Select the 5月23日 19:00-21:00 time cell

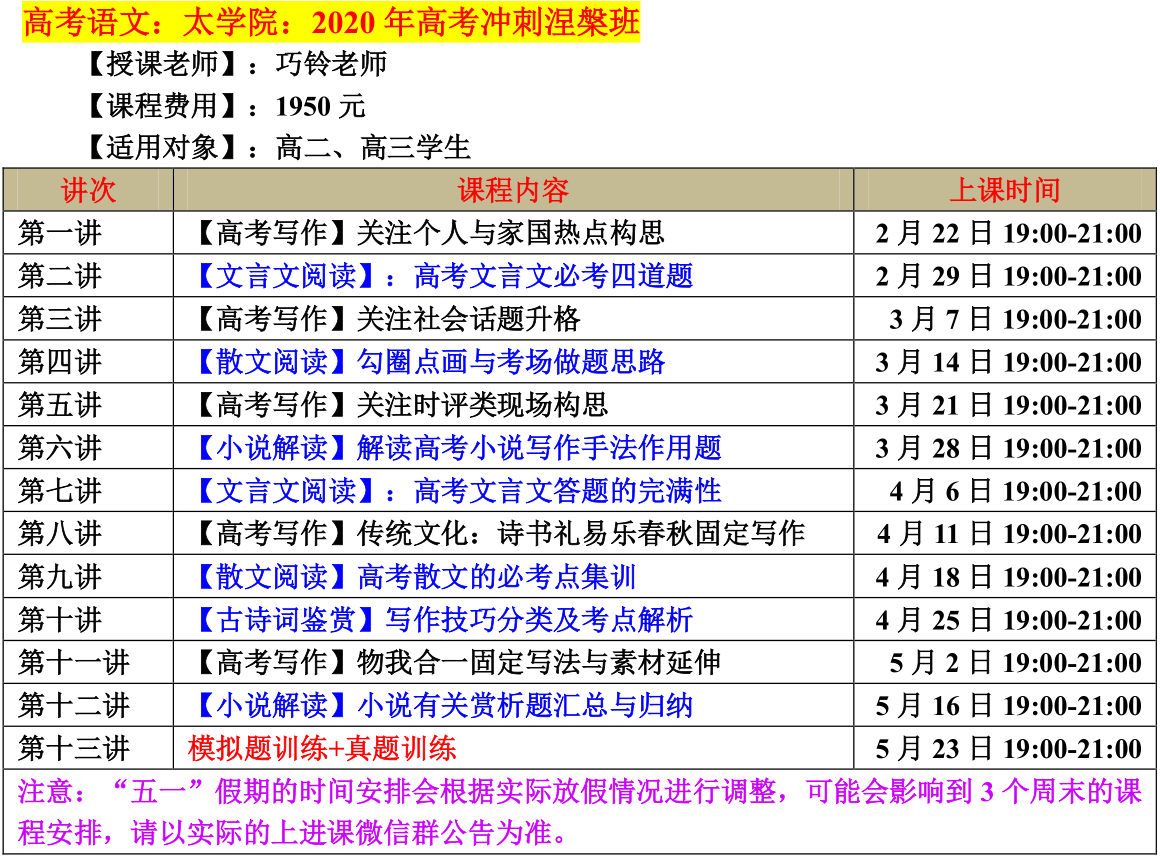[1008, 749]
